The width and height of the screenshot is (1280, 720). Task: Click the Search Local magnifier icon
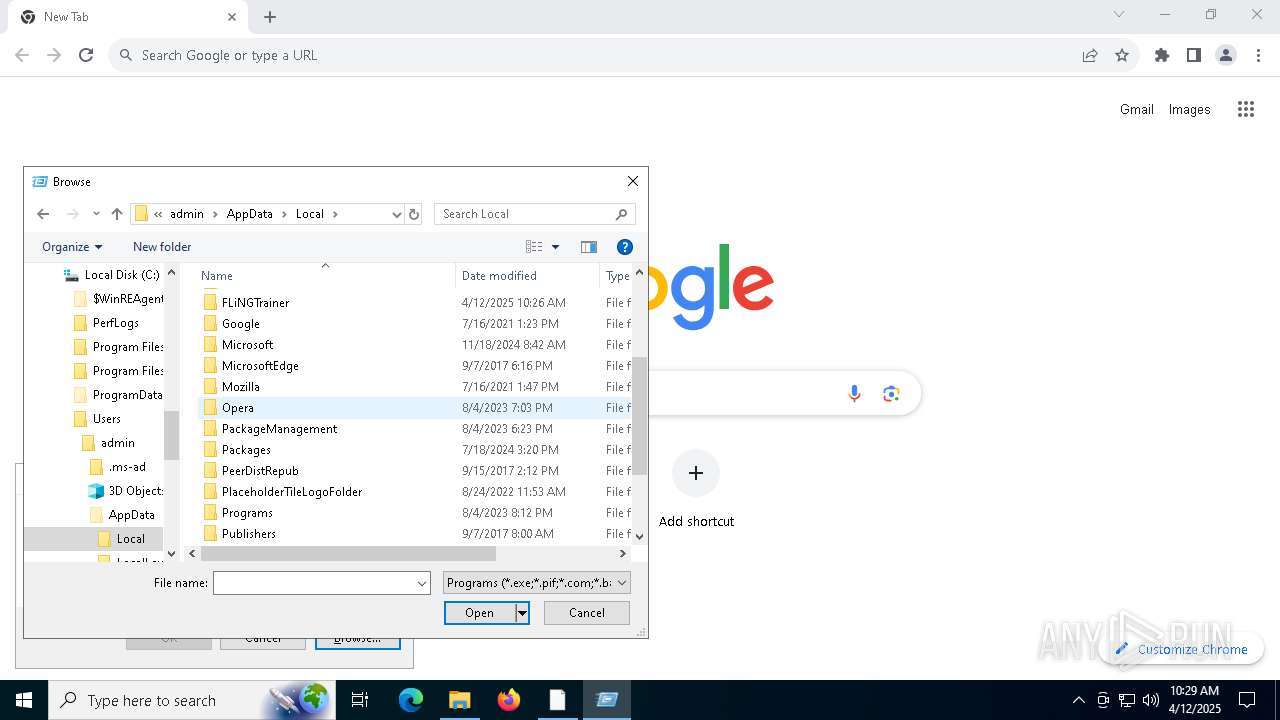click(621, 214)
